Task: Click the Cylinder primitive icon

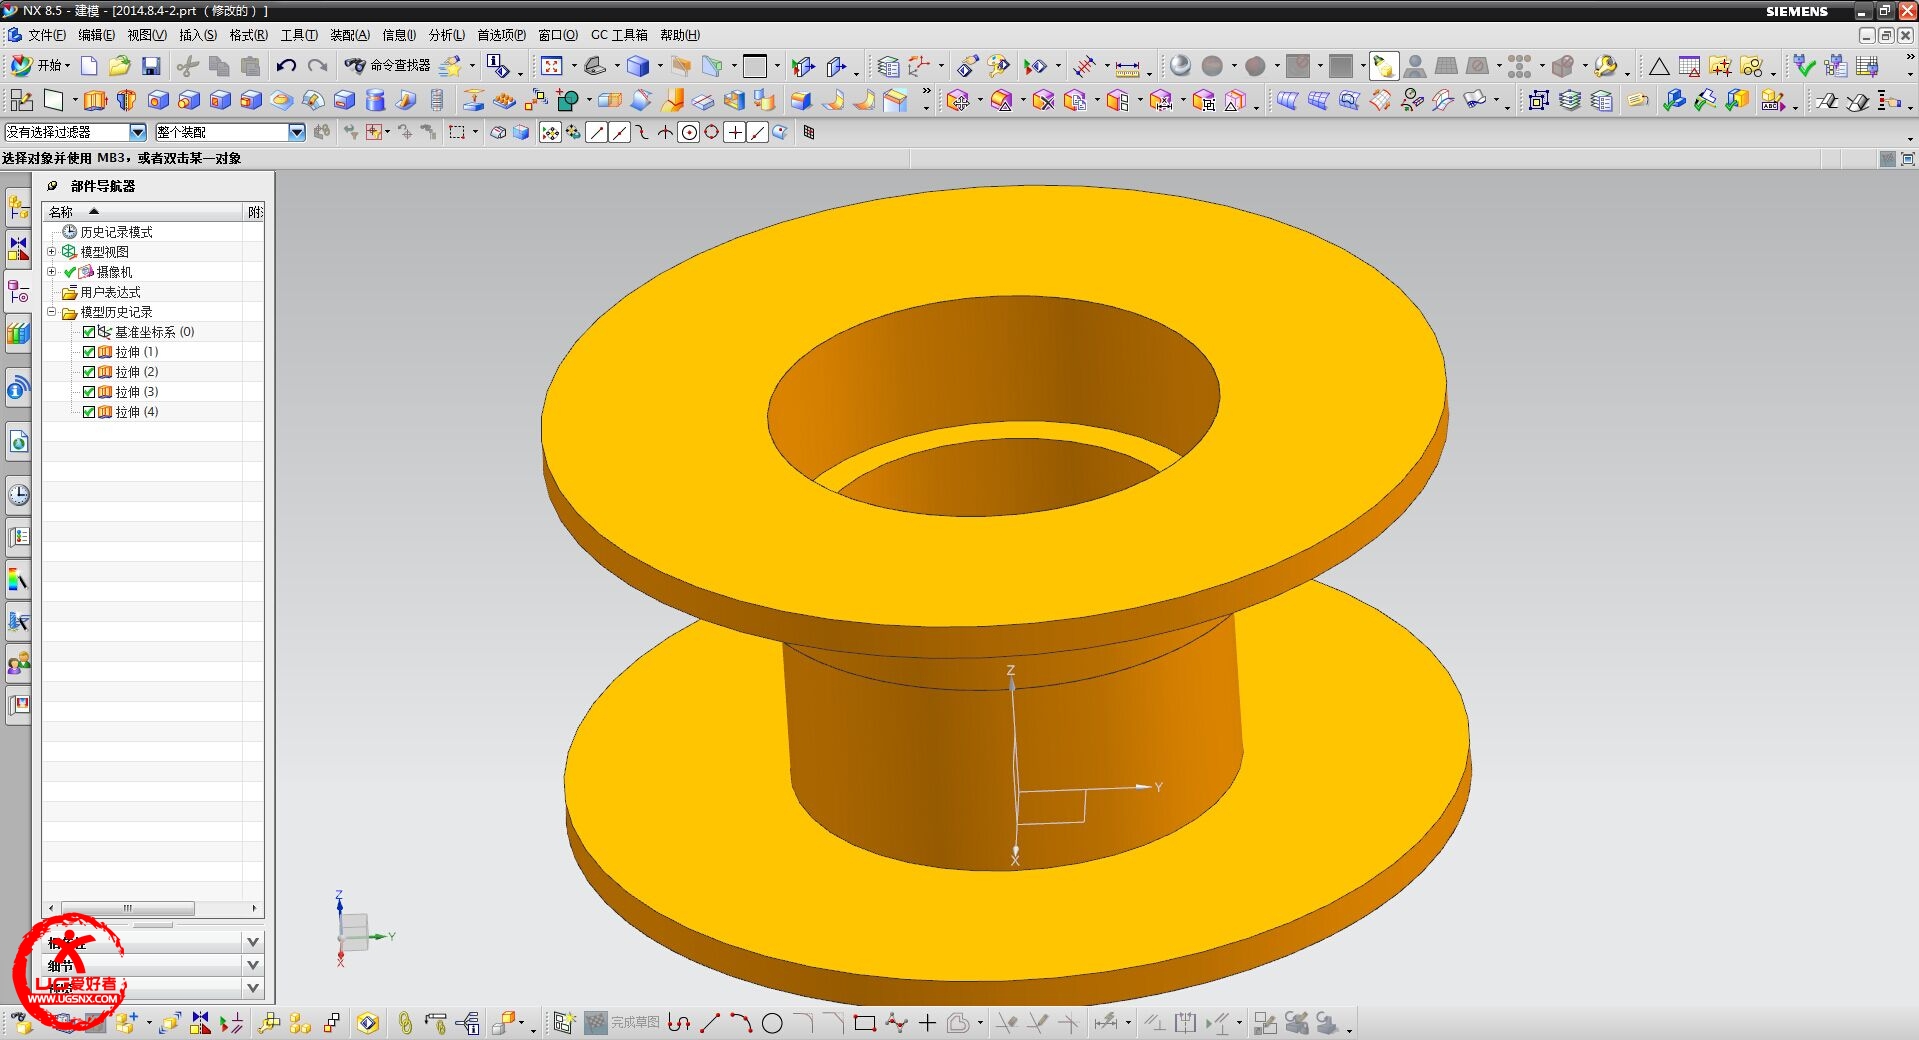Action: [x=375, y=100]
